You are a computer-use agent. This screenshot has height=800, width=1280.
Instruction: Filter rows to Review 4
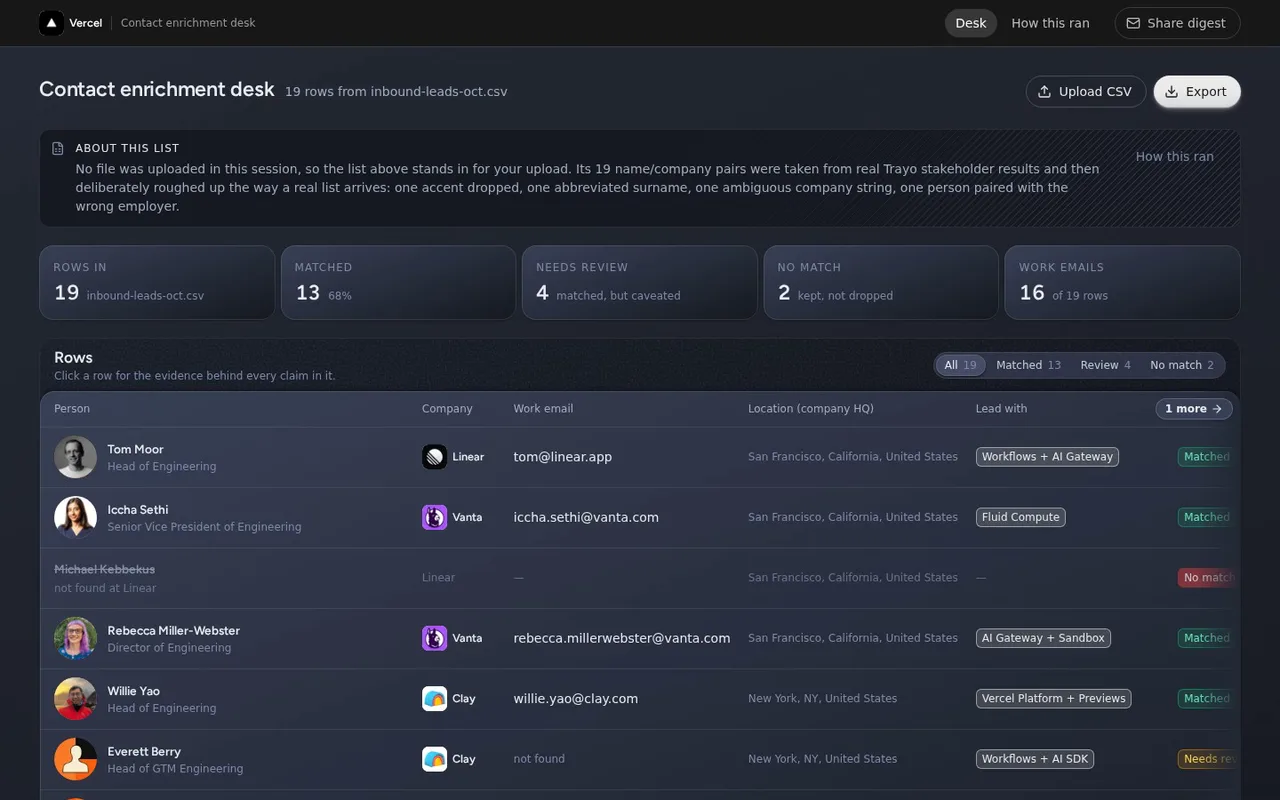(1105, 365)
